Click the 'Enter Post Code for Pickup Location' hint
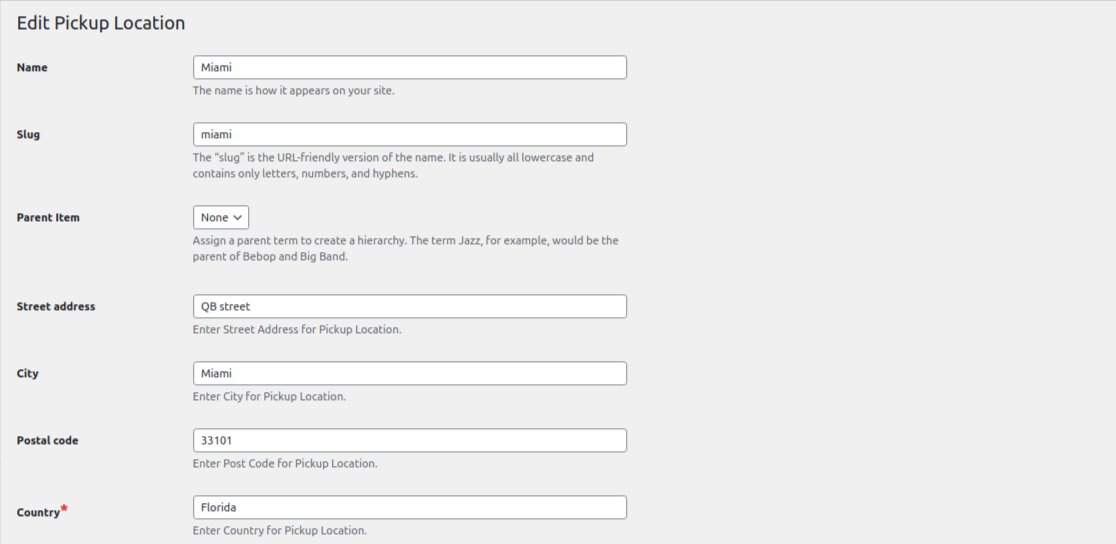Screen dimensions: 1116x544 pos(285,463)
